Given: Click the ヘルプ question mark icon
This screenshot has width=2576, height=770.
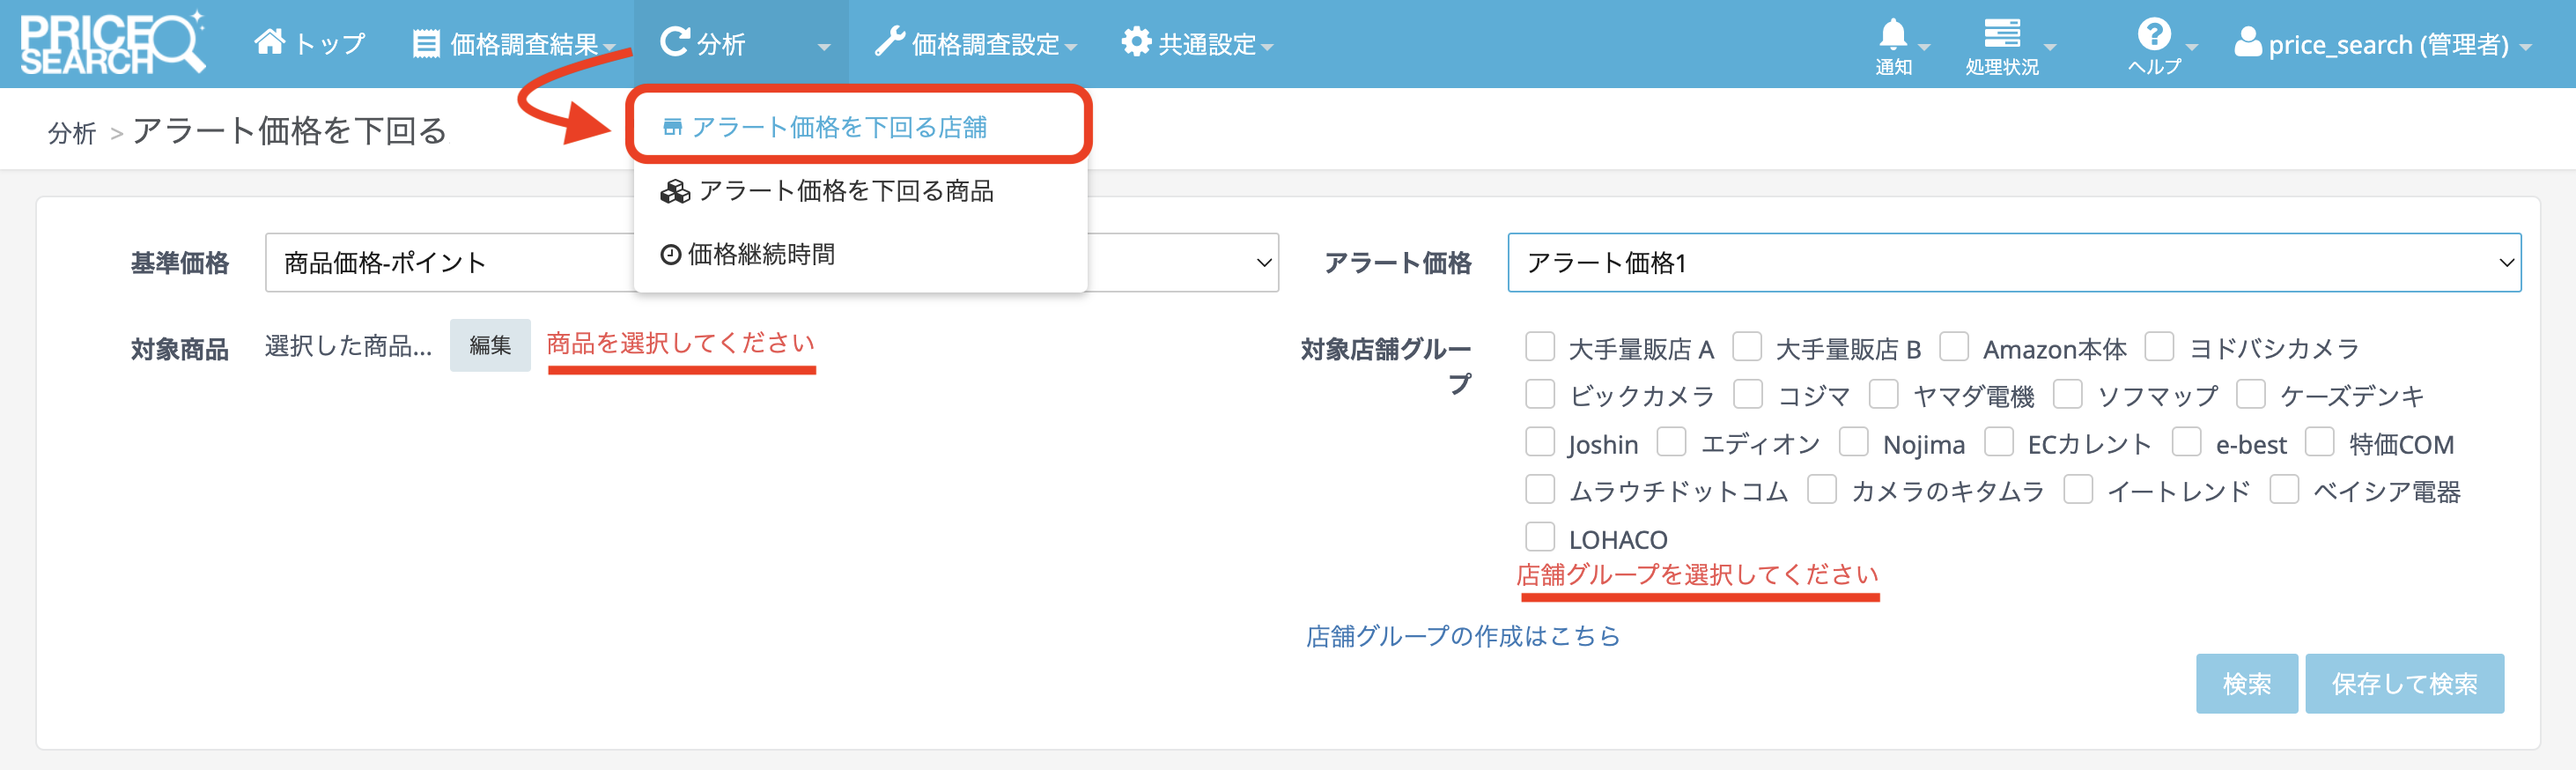Looking at the screenshot, I should (2153, 35).
